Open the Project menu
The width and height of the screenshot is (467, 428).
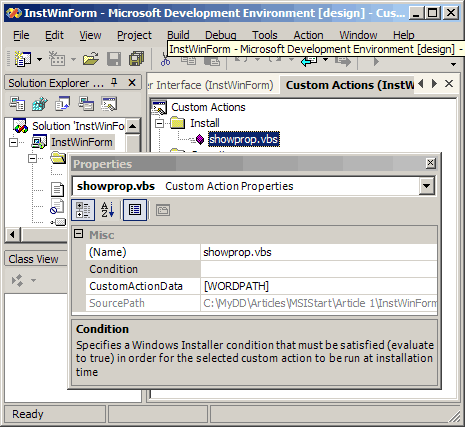point(134,35)
